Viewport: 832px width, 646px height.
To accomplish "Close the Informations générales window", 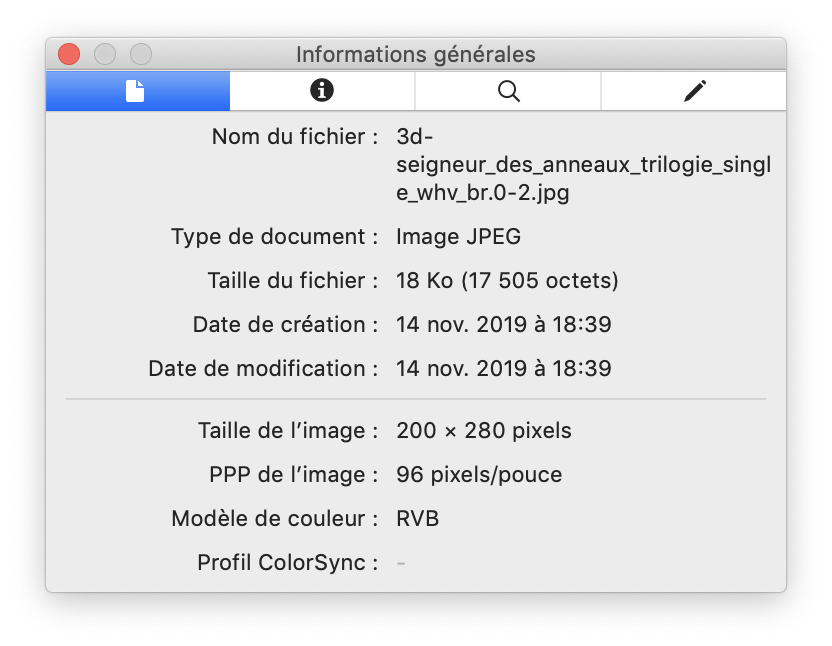I will pos(69,54).
